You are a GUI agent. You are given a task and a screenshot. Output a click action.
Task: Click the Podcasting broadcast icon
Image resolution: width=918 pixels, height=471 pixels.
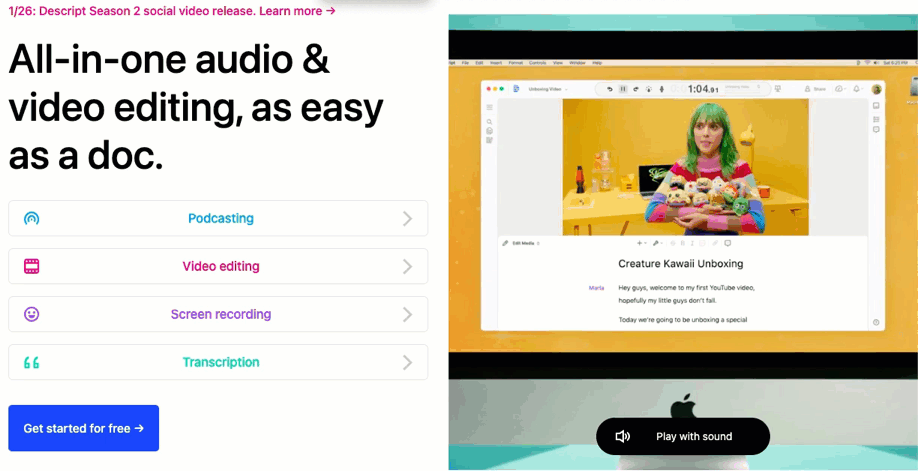[x=32, y=219]
